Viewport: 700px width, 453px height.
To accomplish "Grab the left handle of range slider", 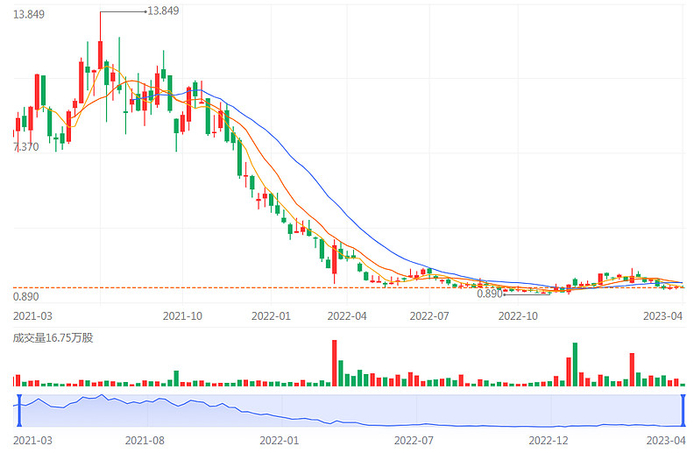I will 19,410.
